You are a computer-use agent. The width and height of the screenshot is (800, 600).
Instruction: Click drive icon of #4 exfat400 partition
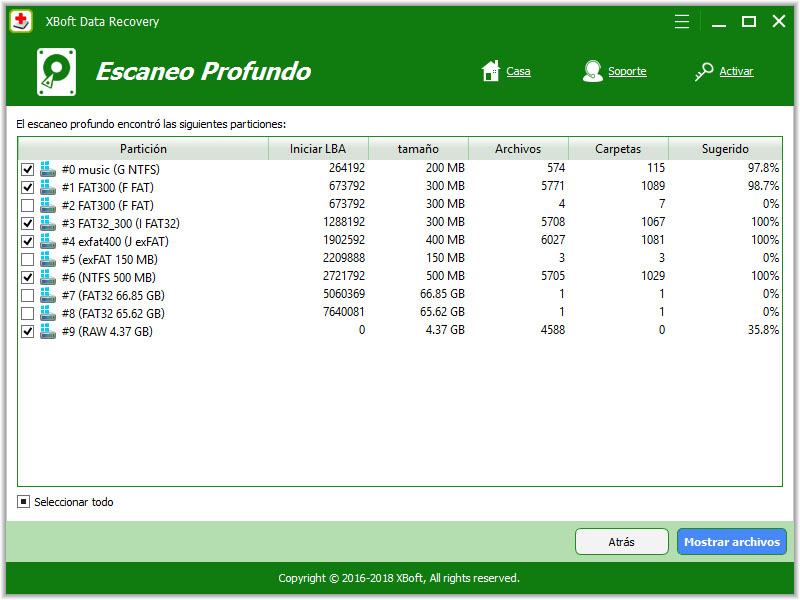point(47,241)
